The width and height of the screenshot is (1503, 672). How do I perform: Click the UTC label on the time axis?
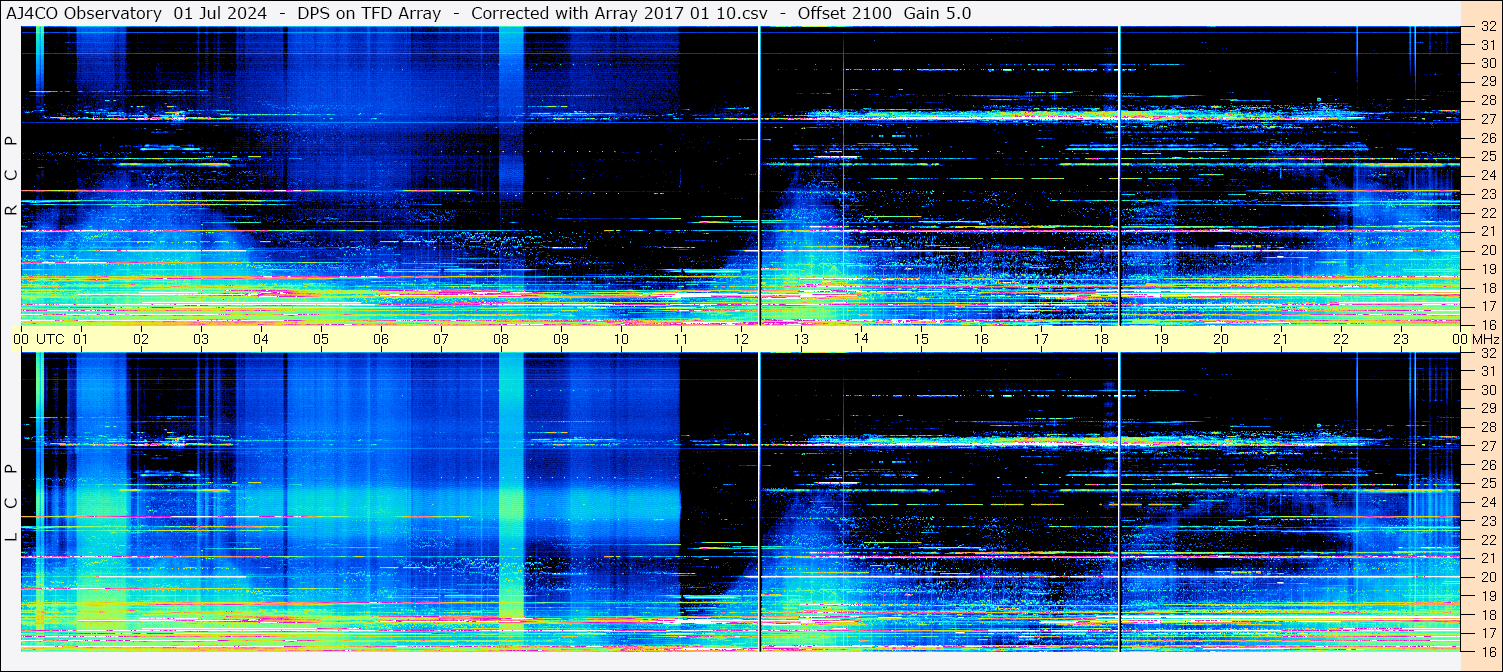tap(50, 339)
